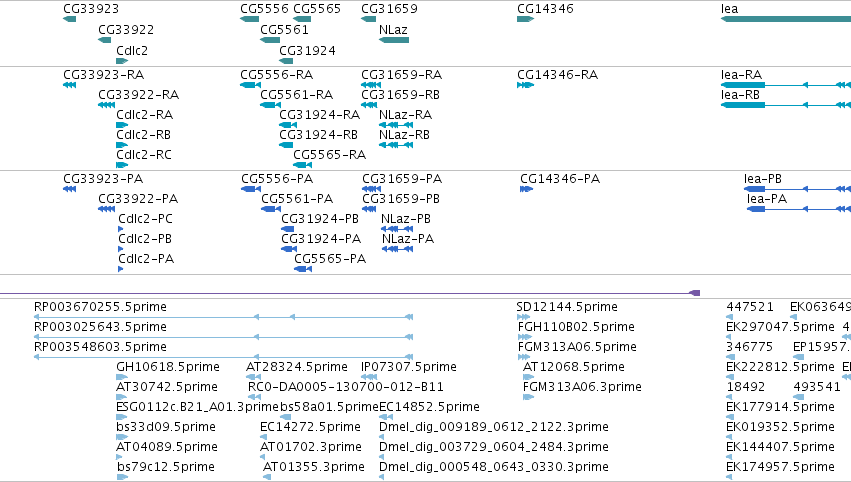Click transcript Cdlc2-RB

(143, 135)
